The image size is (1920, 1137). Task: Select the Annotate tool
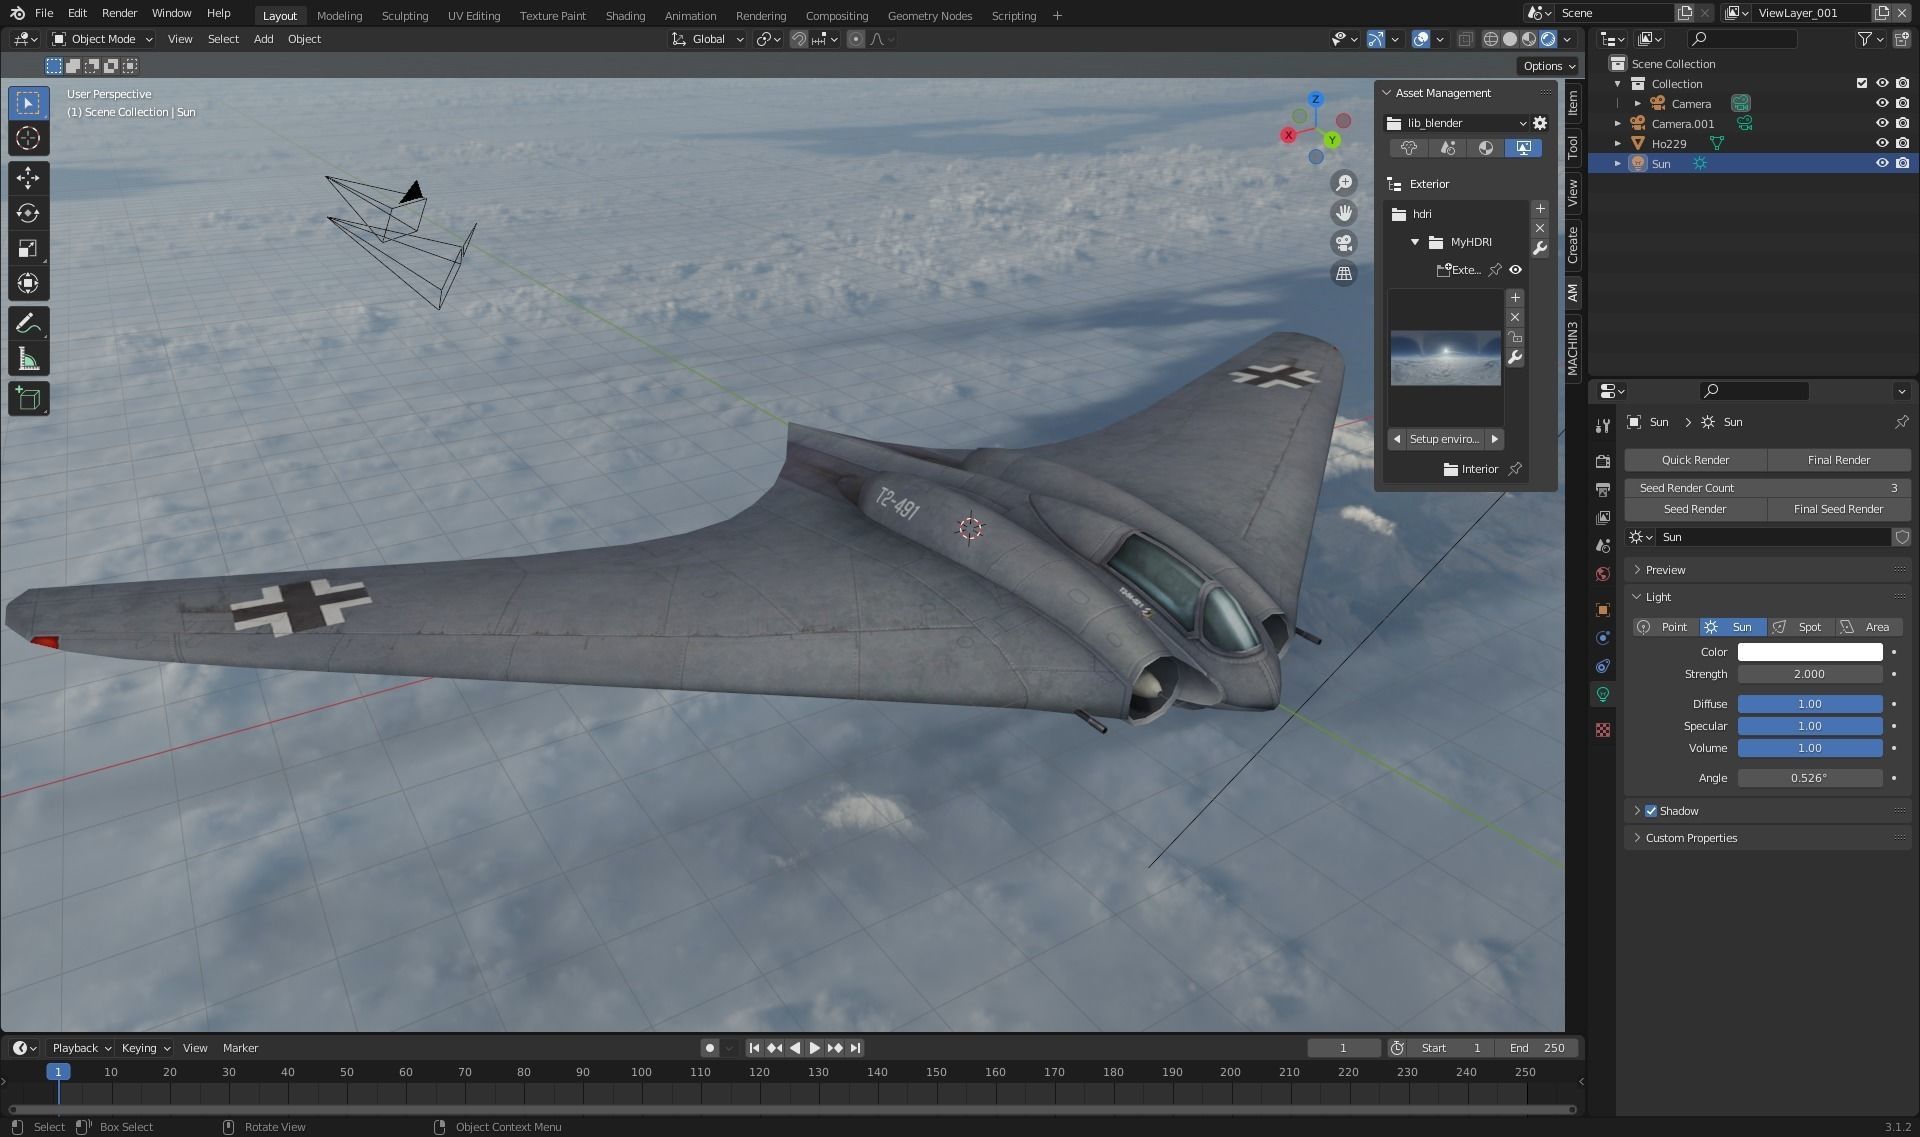pyautogui.click(x=28, y=324)
